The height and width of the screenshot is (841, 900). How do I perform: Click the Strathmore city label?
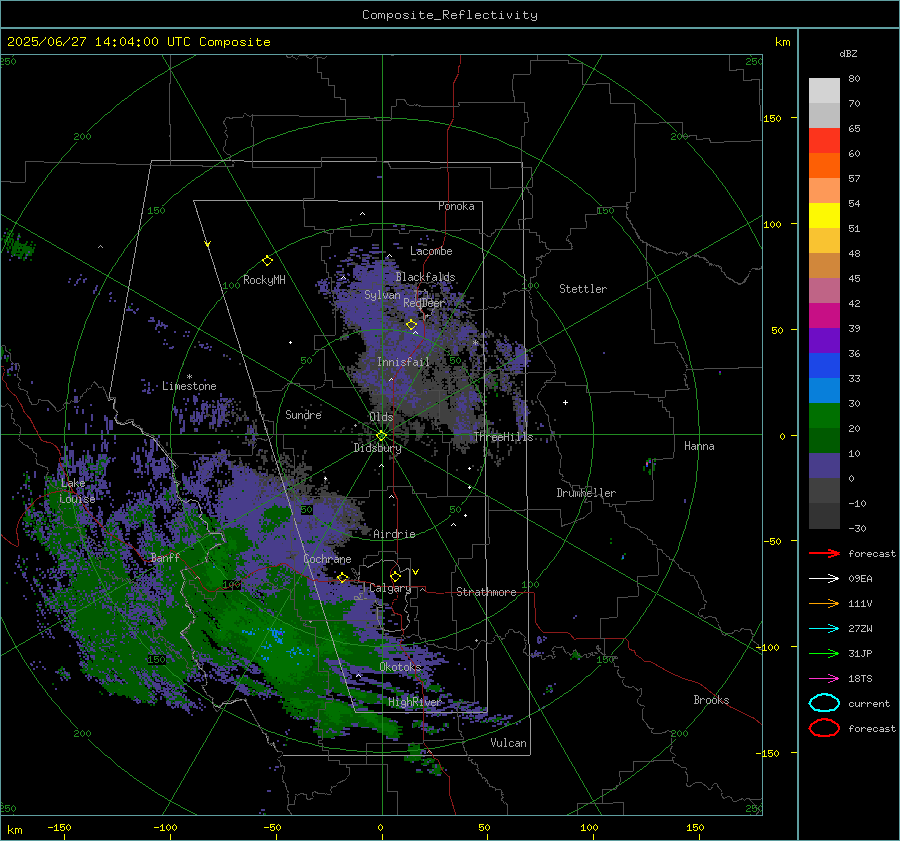(486, 592)
